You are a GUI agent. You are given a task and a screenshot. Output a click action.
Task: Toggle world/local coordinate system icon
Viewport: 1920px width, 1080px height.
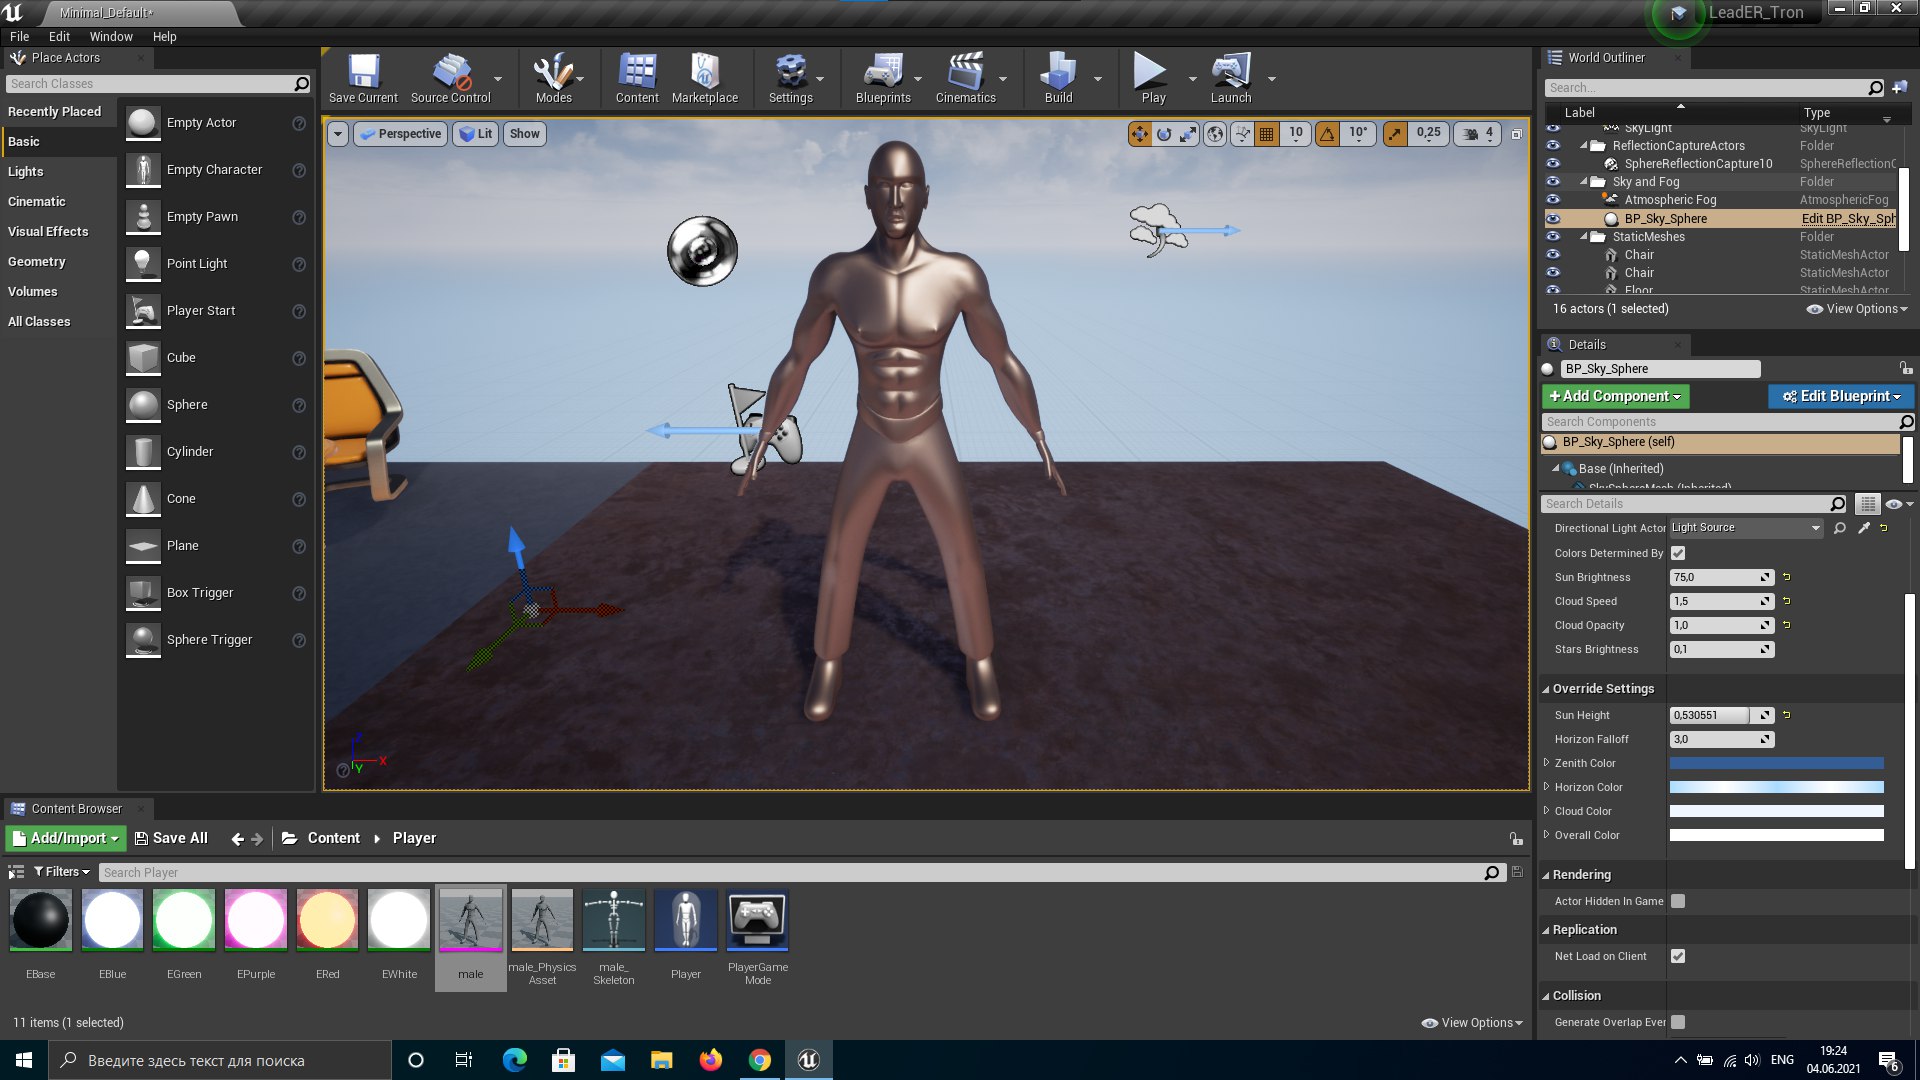(1215, 133)
